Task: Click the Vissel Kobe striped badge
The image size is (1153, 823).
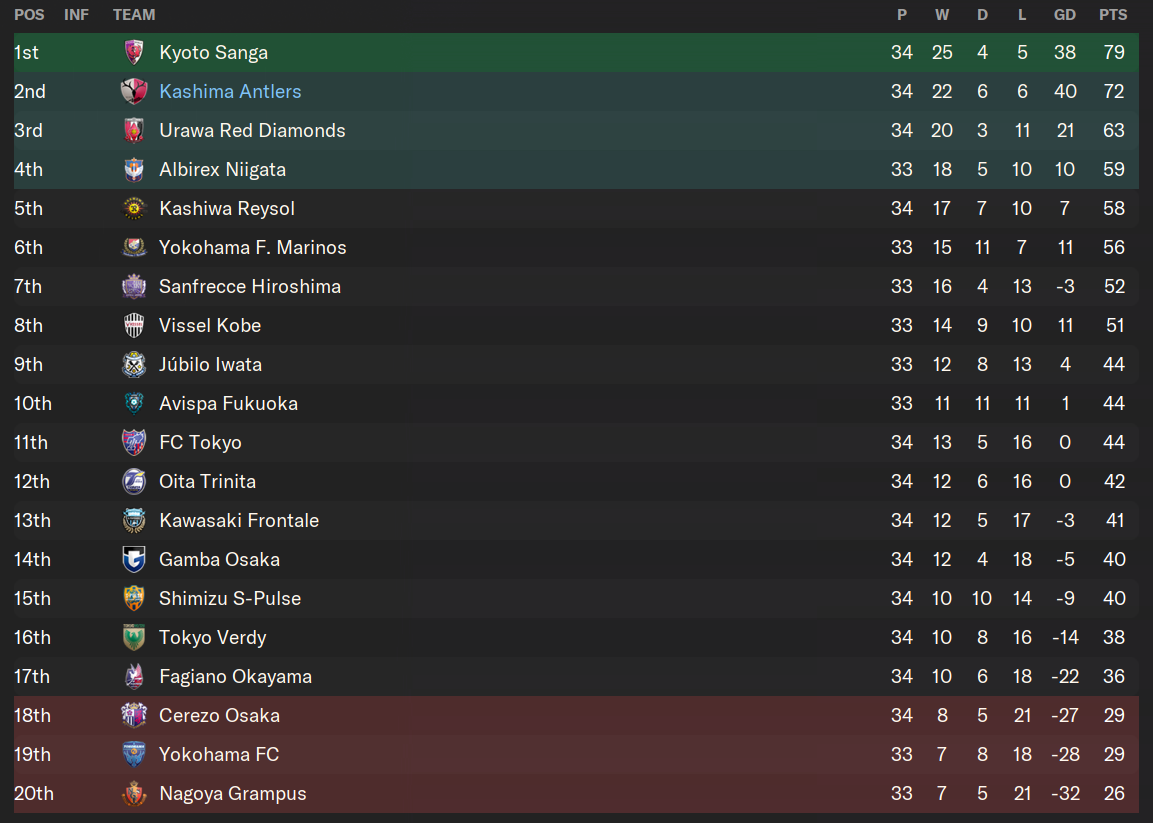Action: [134, 325]
